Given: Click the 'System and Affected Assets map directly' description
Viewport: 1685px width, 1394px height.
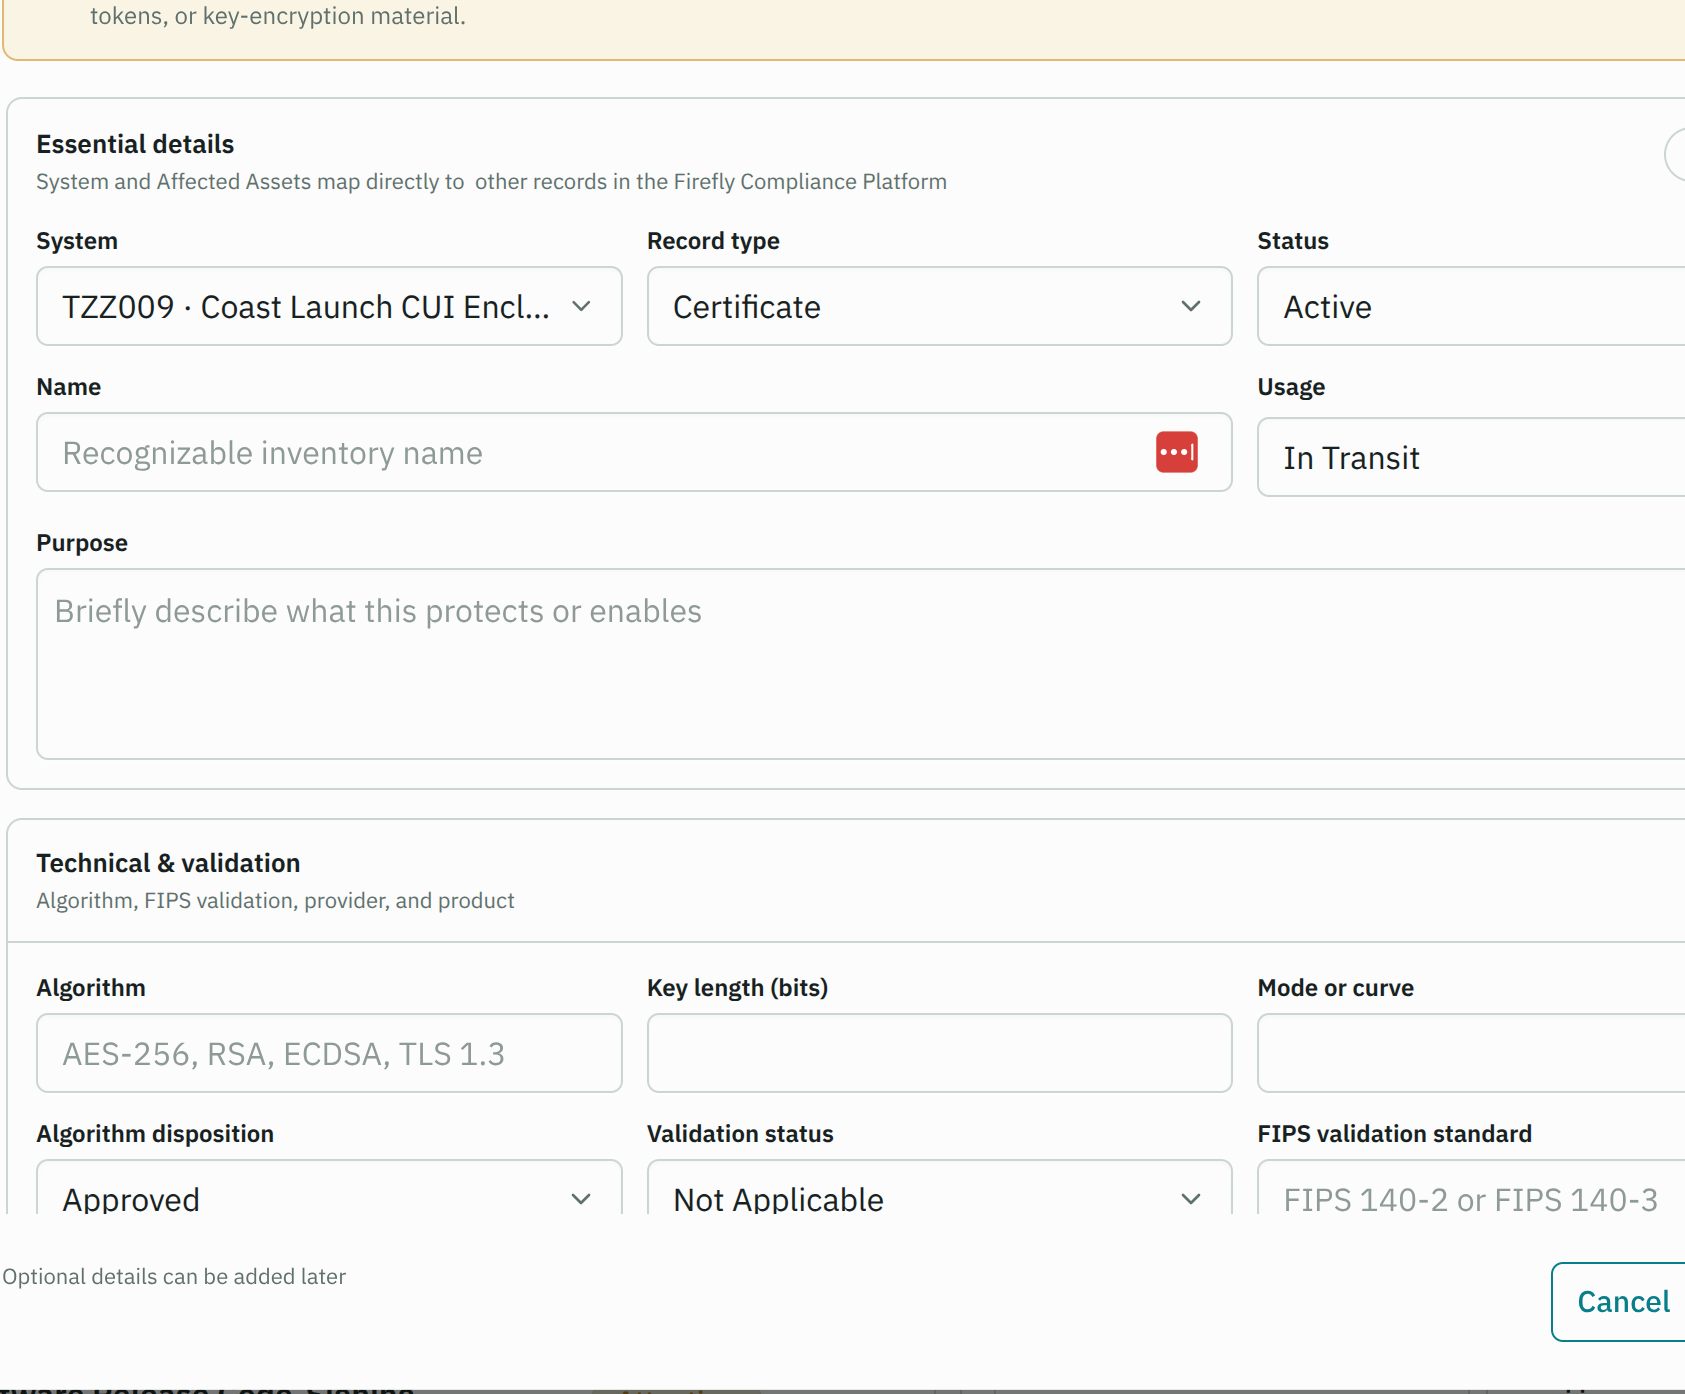Looking at the screenshot, I should coord(491,182).
